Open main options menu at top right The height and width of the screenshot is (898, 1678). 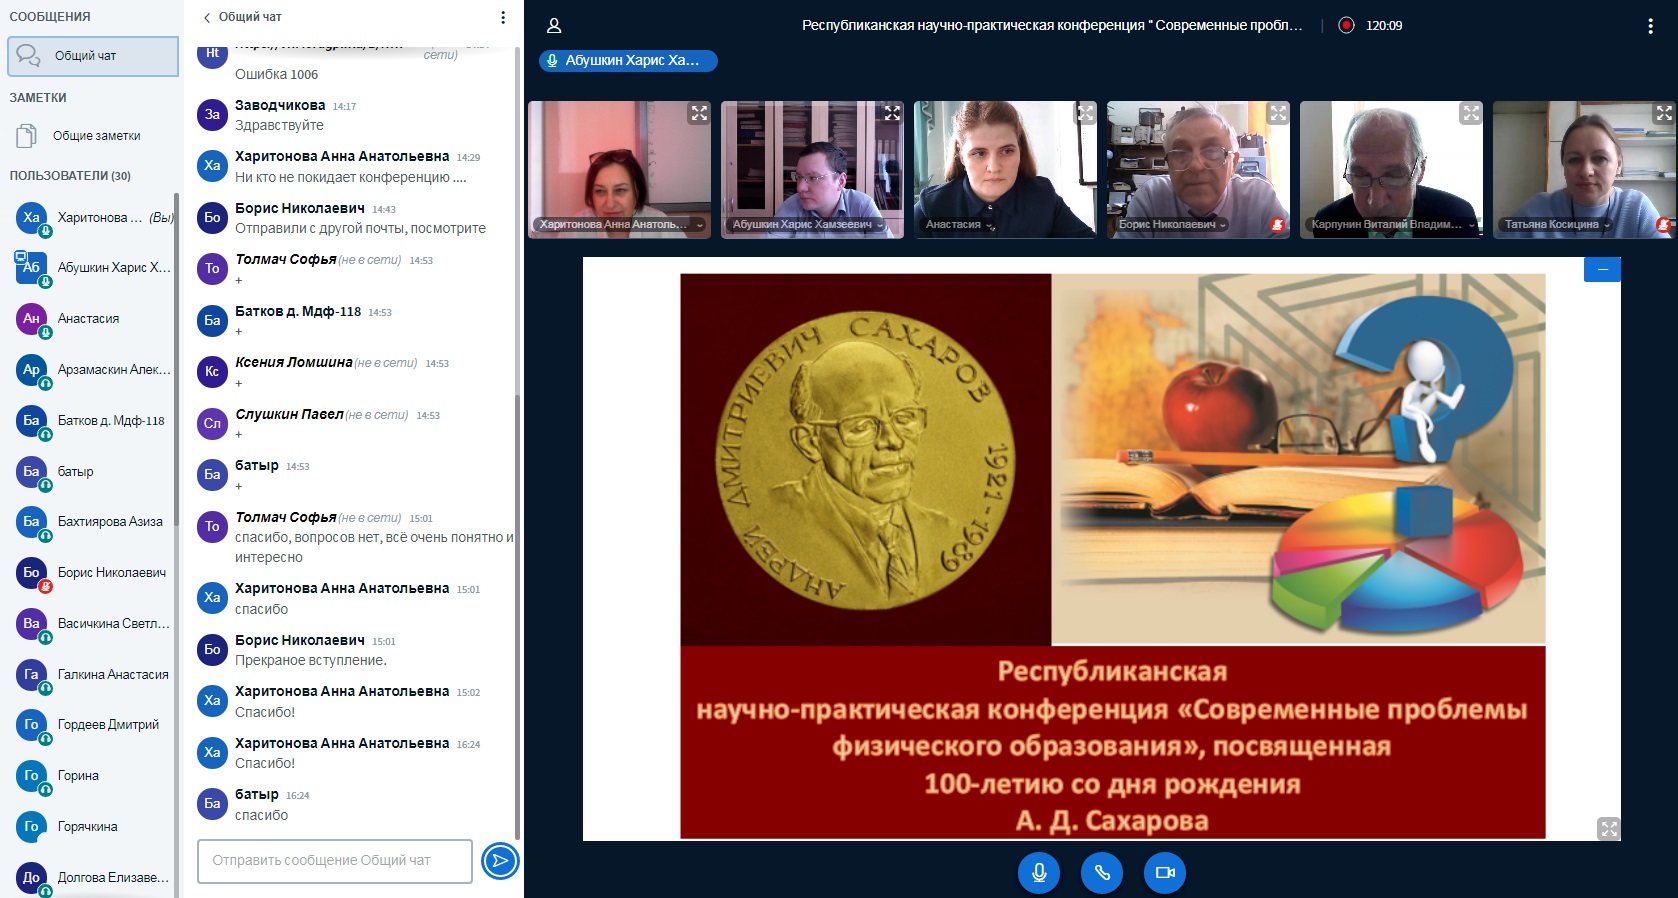pyautogui.click(x=1650, y=26)
